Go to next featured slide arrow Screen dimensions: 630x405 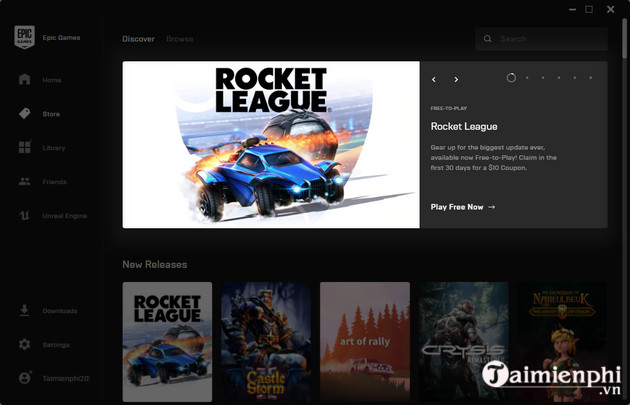pos(456,80)
